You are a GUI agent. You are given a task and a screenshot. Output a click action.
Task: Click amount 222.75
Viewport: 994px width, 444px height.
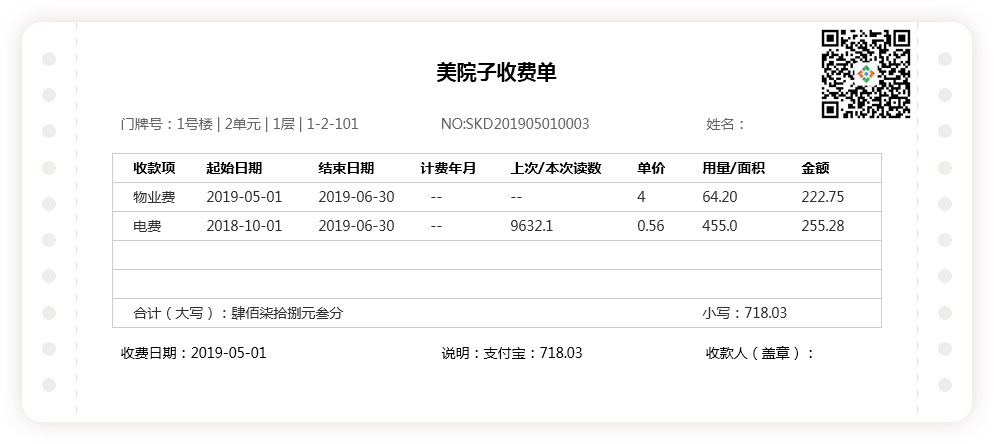tap(823, 197)
